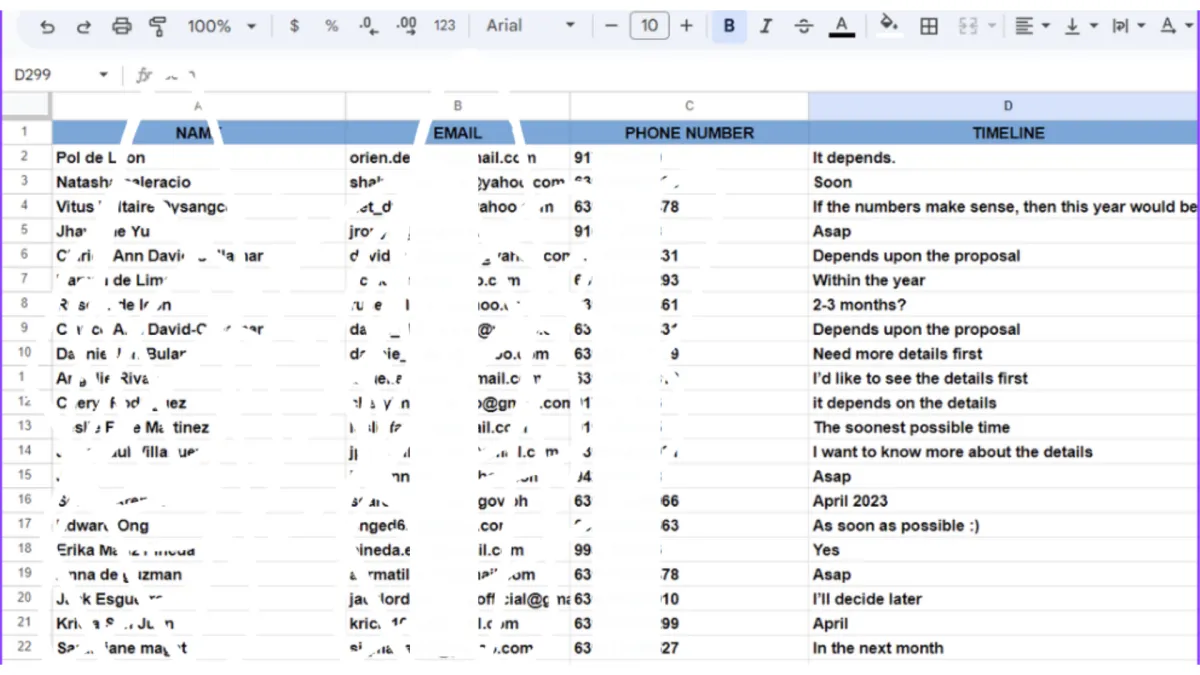Screen dimensions: 1200x675
Task: Click the cell 'it depends on the details'
Action: pos(1004,402)
